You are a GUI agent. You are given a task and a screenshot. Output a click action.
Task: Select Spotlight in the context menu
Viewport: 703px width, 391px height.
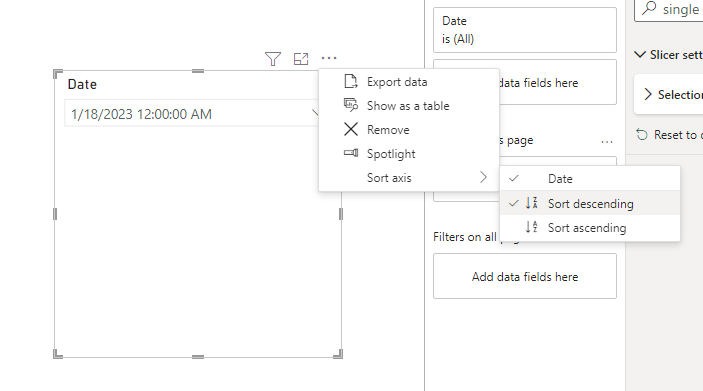[409, 154]
